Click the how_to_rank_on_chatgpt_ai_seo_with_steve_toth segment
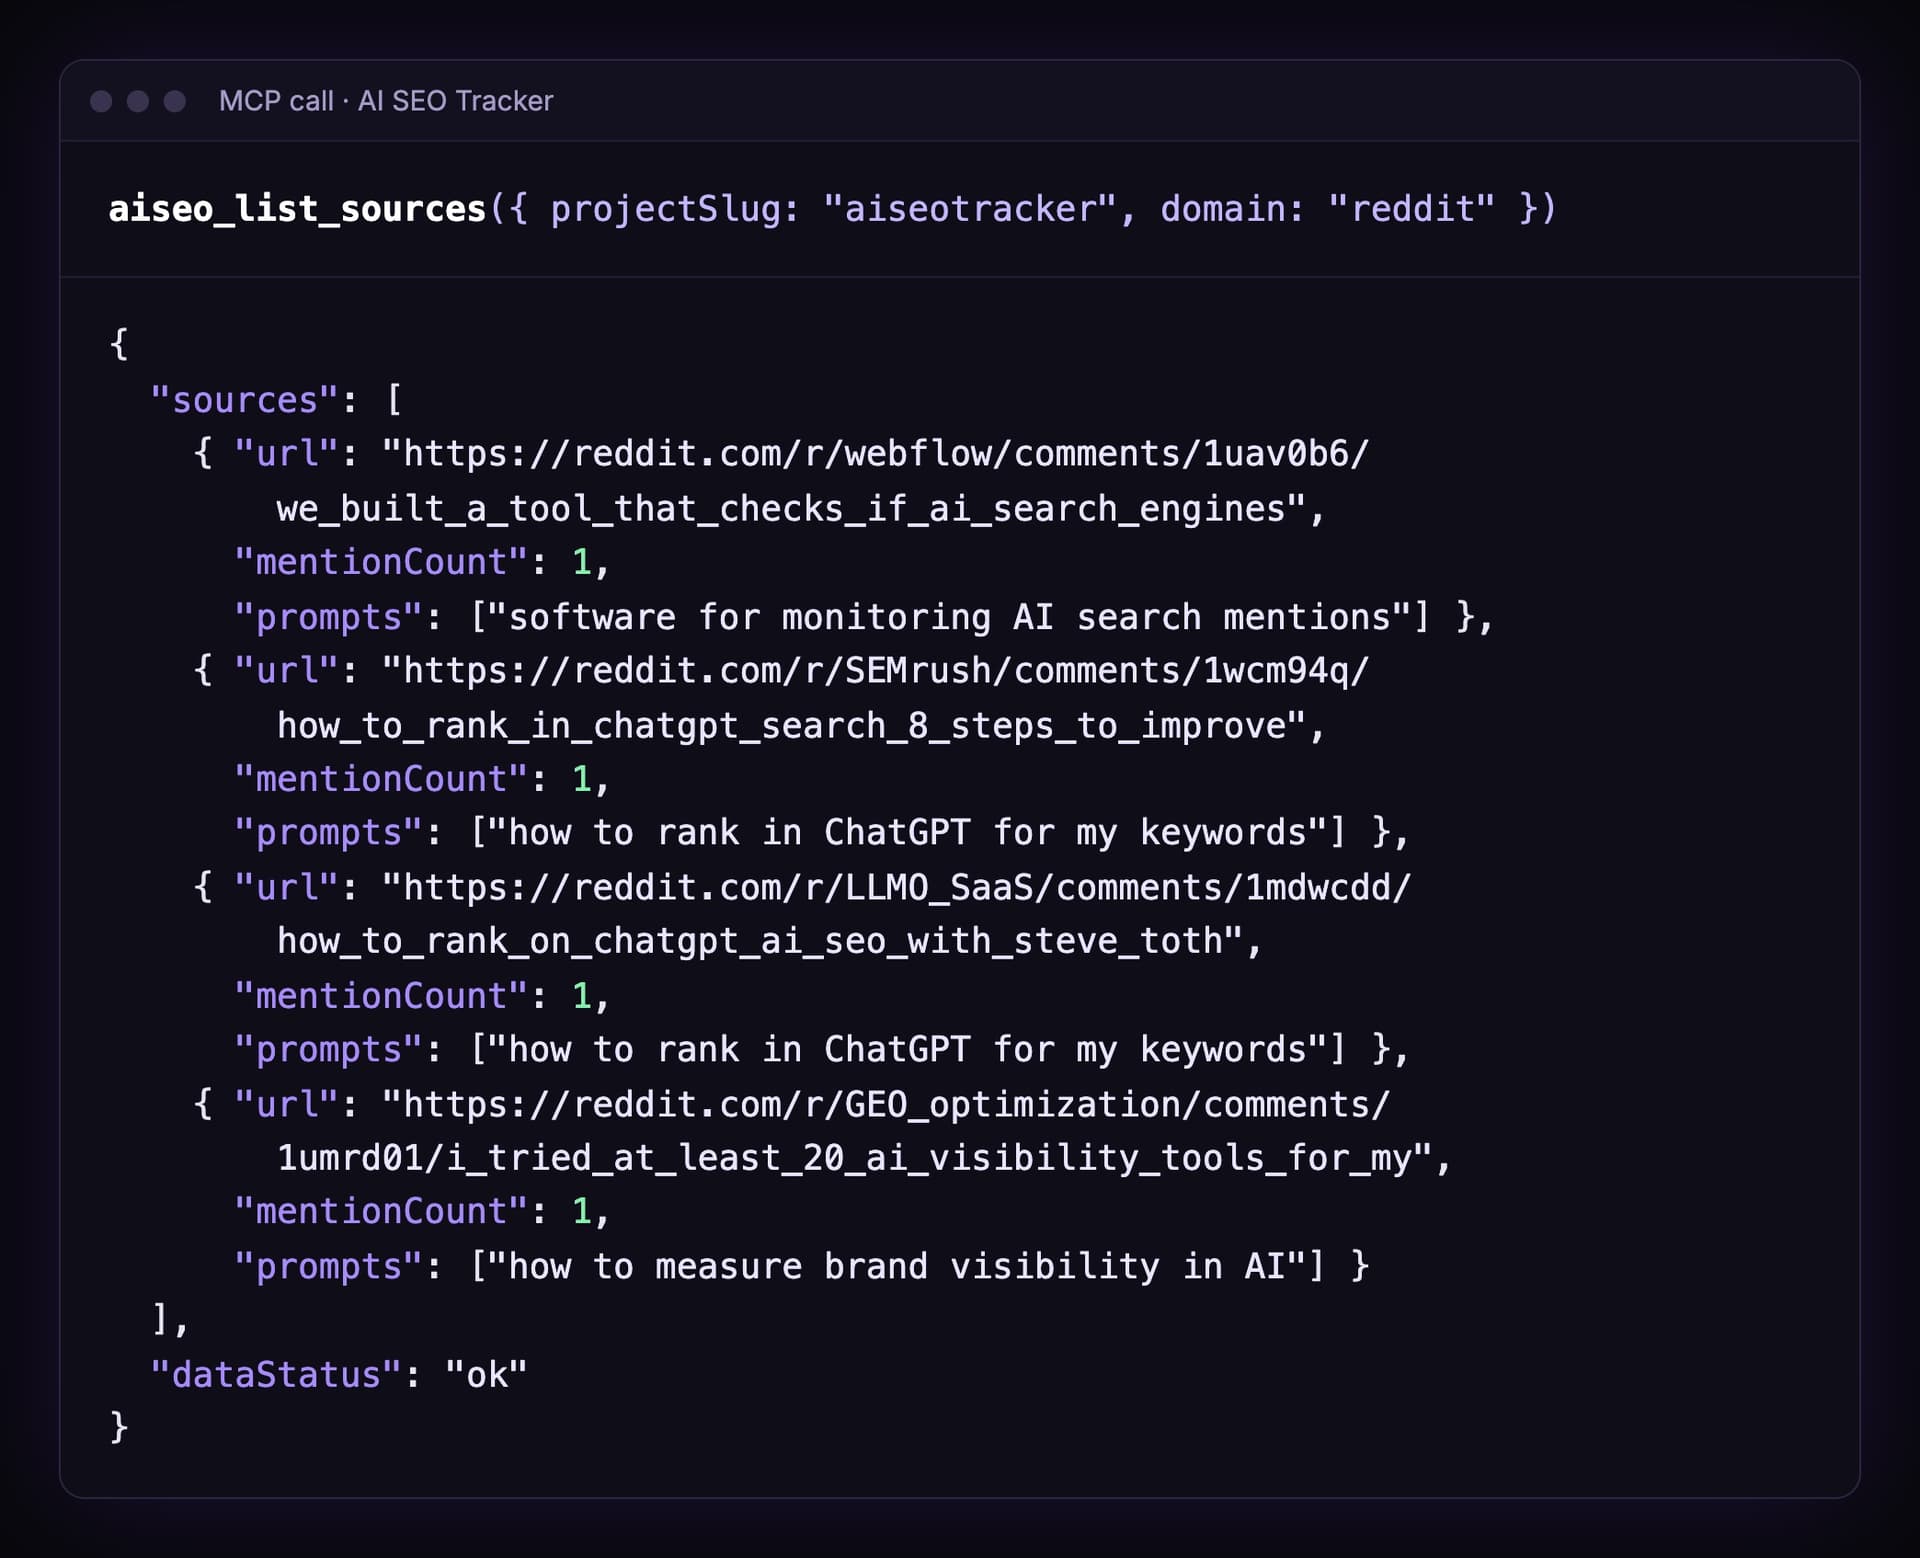 [770, 941]
